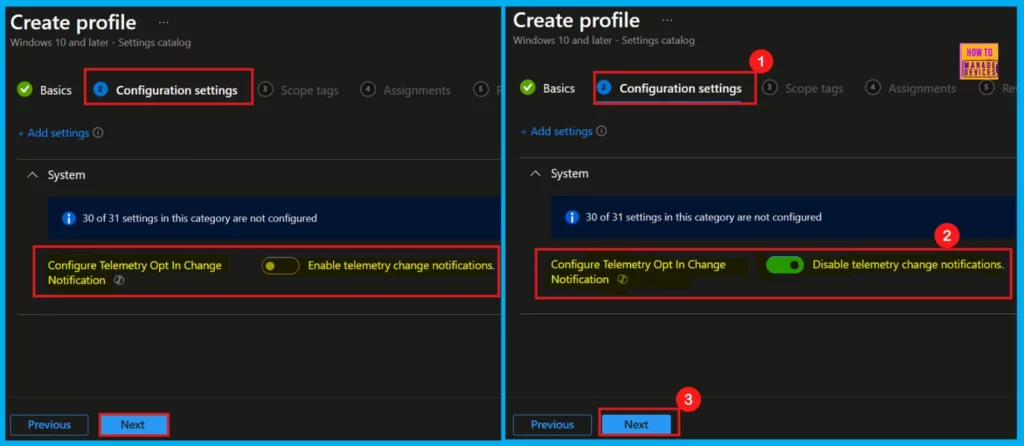The image size is (1024, 446).
Task: Turn off green telemetry switch in right panel
Action: coord(784,264)
